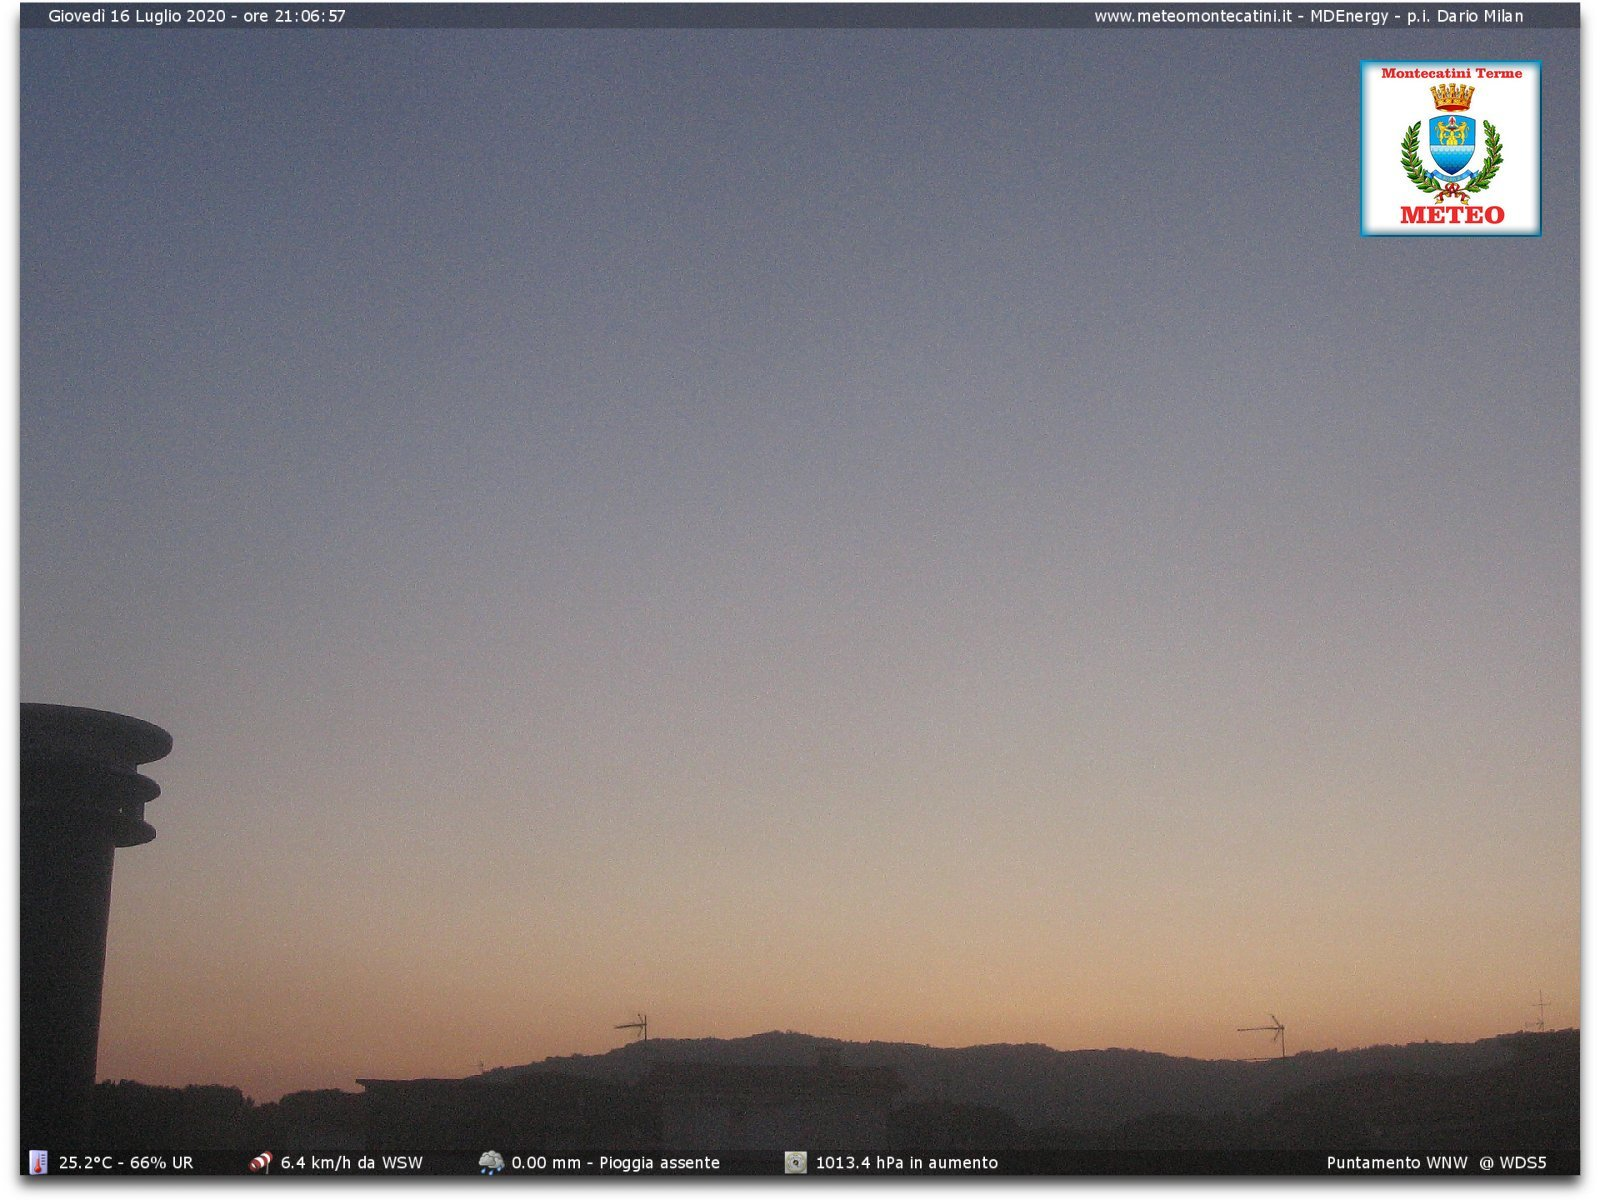Click the date text 'Giovedì 16 Luglio 2020'
The height and width of the screenshot is (1200, 1600).
[137, 16]
